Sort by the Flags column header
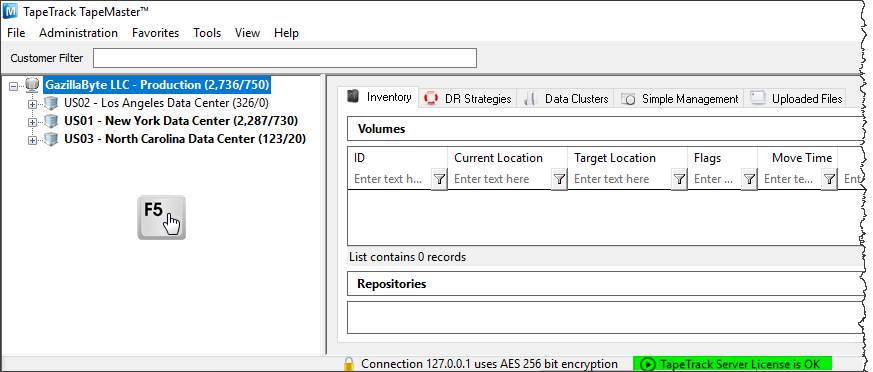 722,158
